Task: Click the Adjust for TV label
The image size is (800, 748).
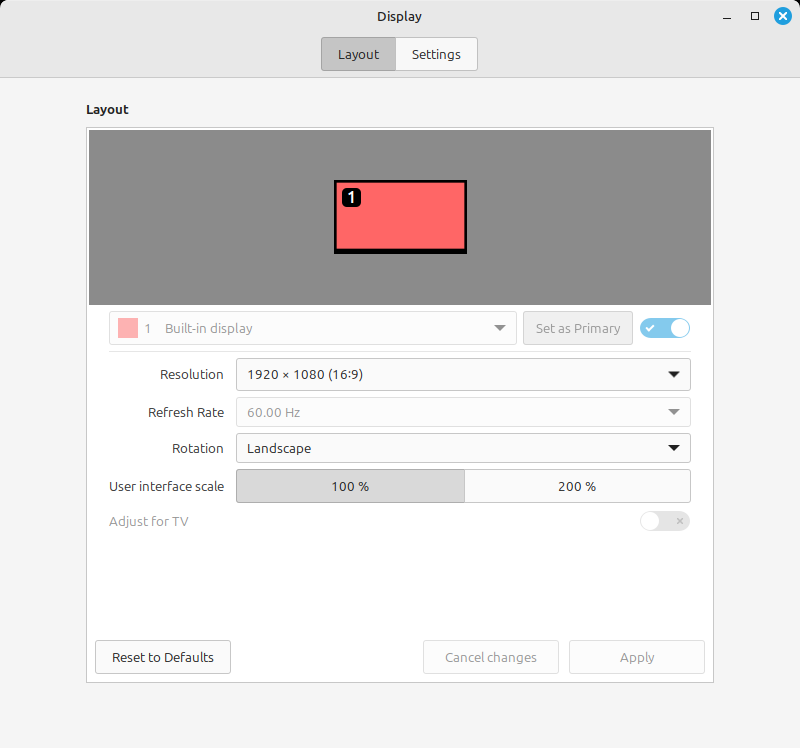Action: coord(148,521)
